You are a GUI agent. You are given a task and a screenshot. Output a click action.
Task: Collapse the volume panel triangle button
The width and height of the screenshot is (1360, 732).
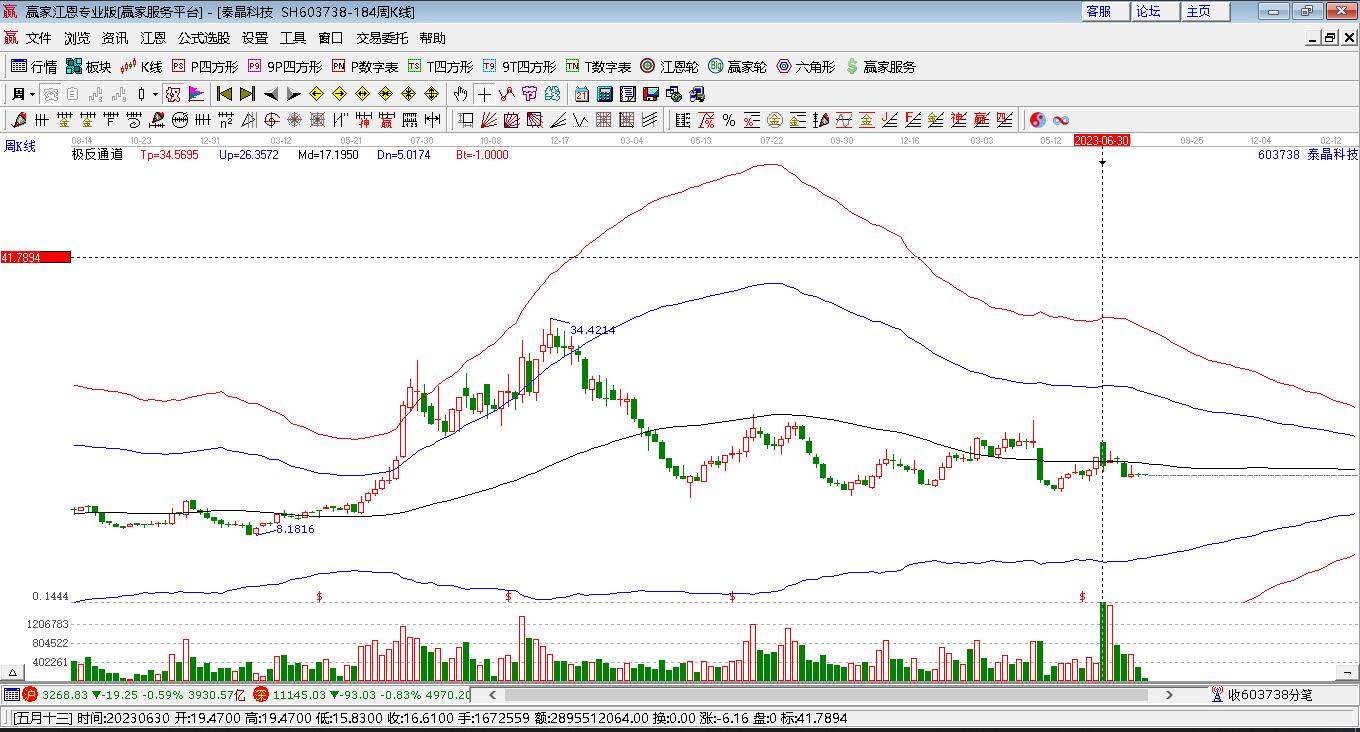click(14, 672)
